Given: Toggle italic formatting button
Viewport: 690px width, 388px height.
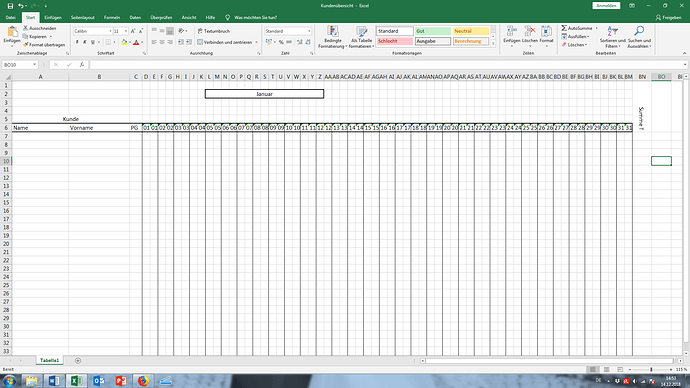Looking at the screenshot, I should (x=84, y=42).
